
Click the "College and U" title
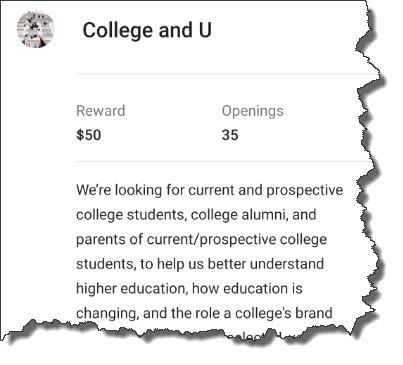(x=147, y=30)
